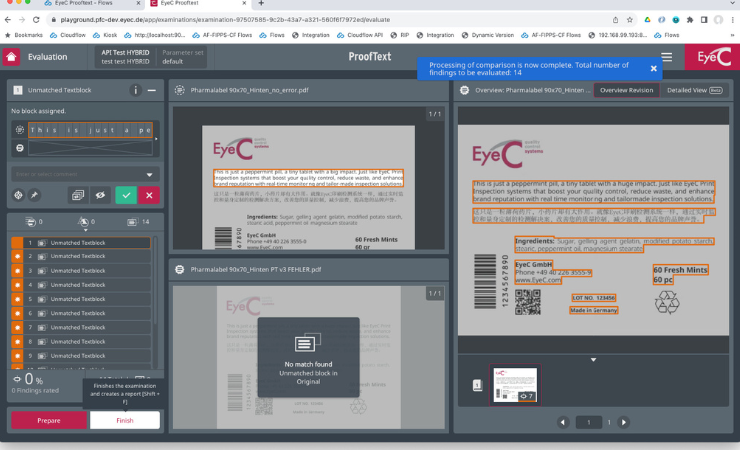Viewport: 740px width, 450px height.
Task: Click orange status marker of finding 2
Action: (x=17, y=256)
